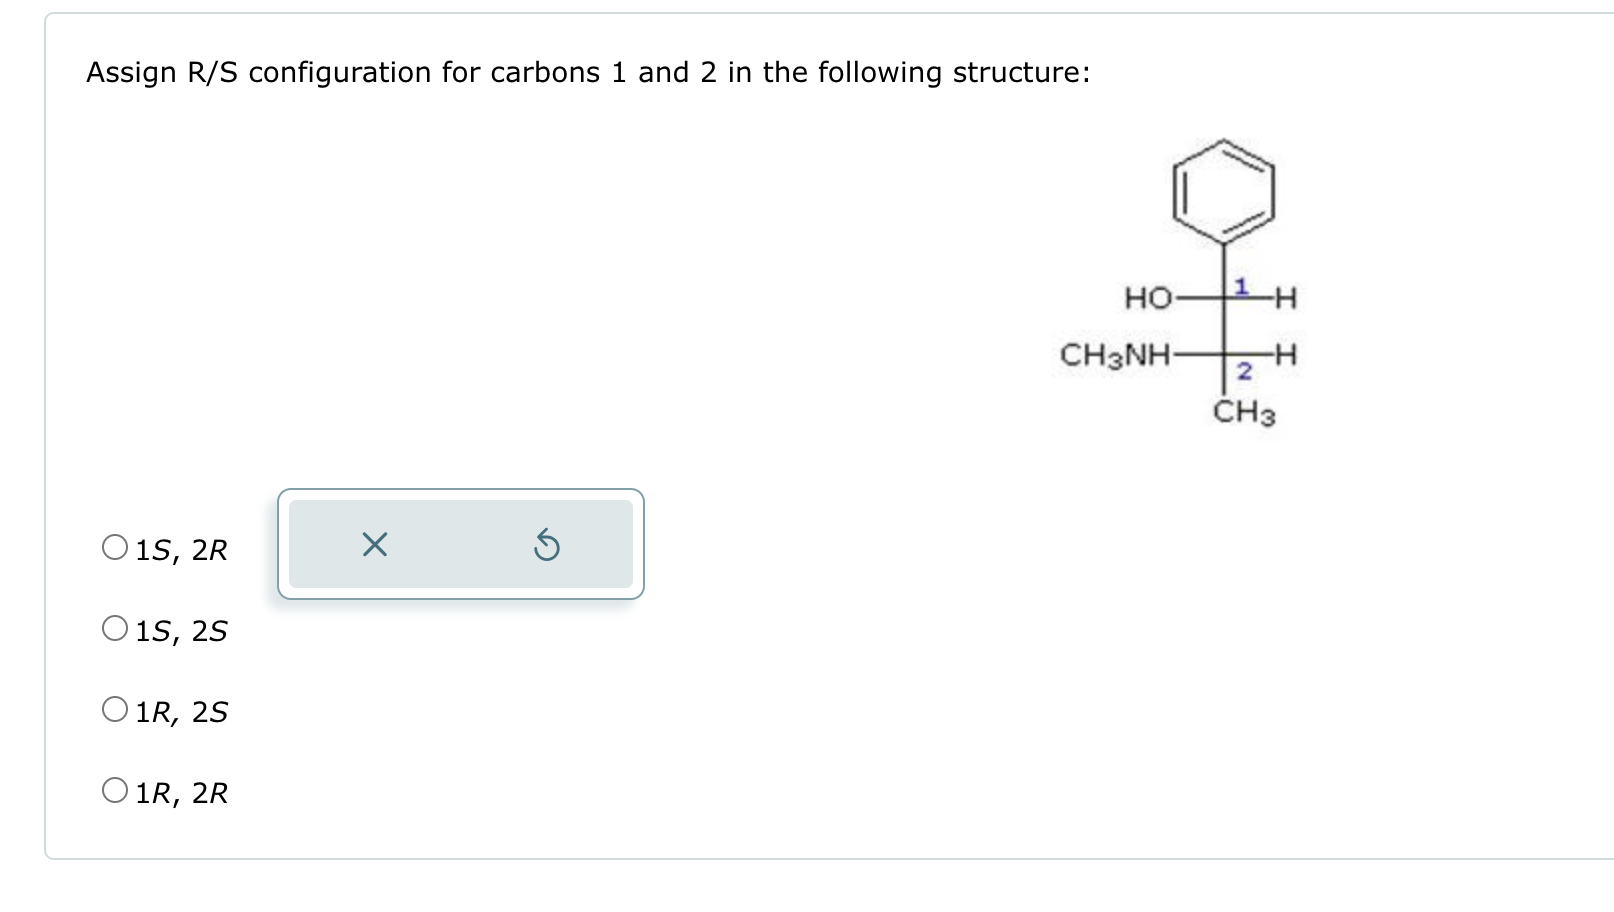Image resolution: width=1614 pixels, height=912 pixels.
Task: Select the 1R, 2R answer option
Action: point(113,790)
